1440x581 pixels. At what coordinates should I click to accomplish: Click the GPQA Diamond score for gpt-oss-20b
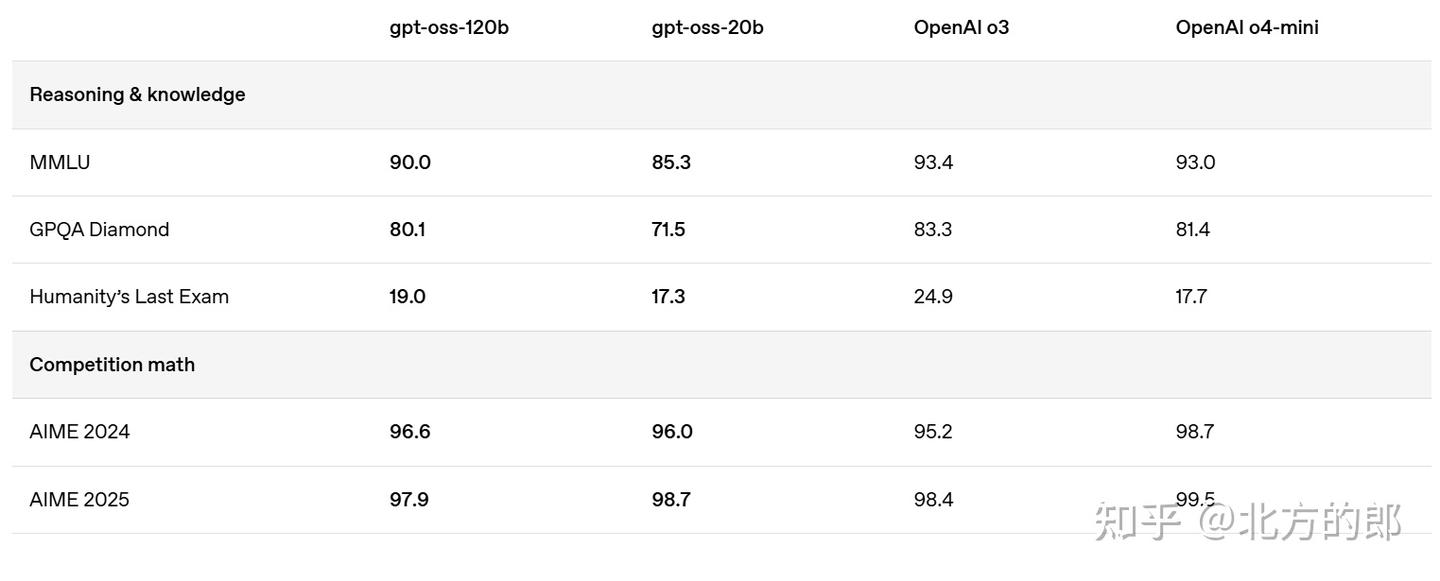(668, 230)
